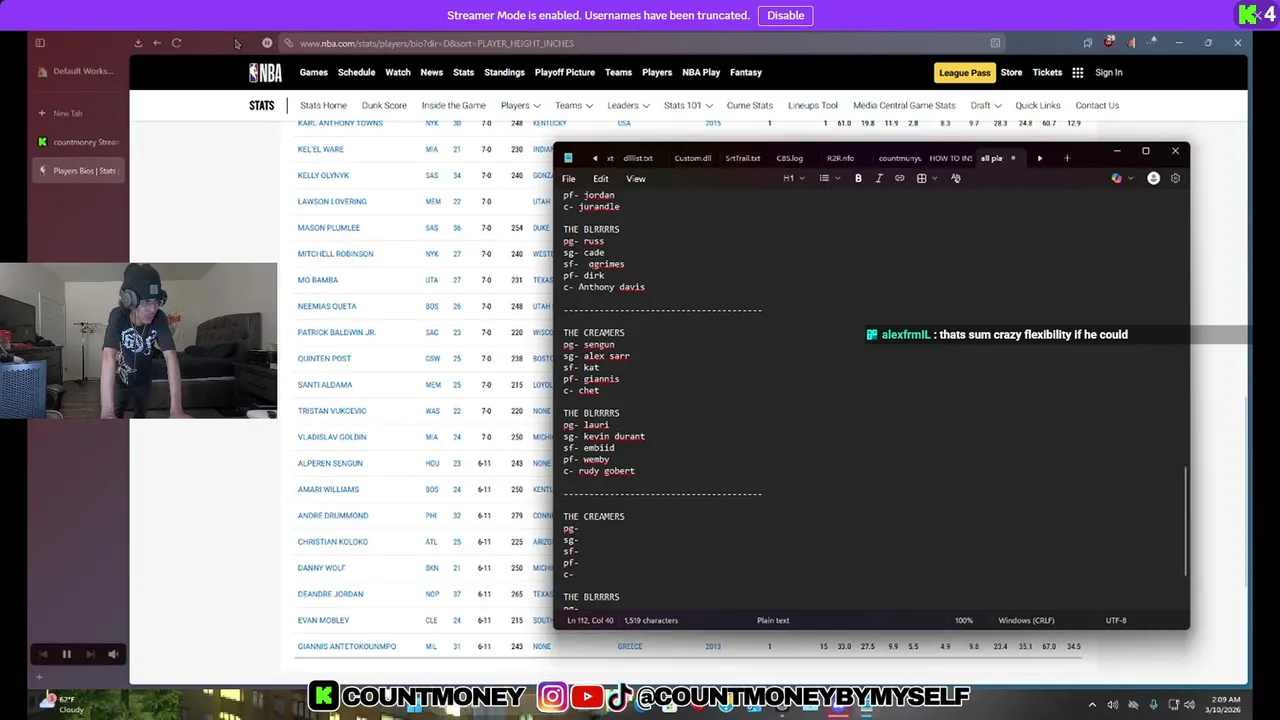The image size is (1280, 720).
Task: Go back with the browser back arrow
Action: coord(157,43)
